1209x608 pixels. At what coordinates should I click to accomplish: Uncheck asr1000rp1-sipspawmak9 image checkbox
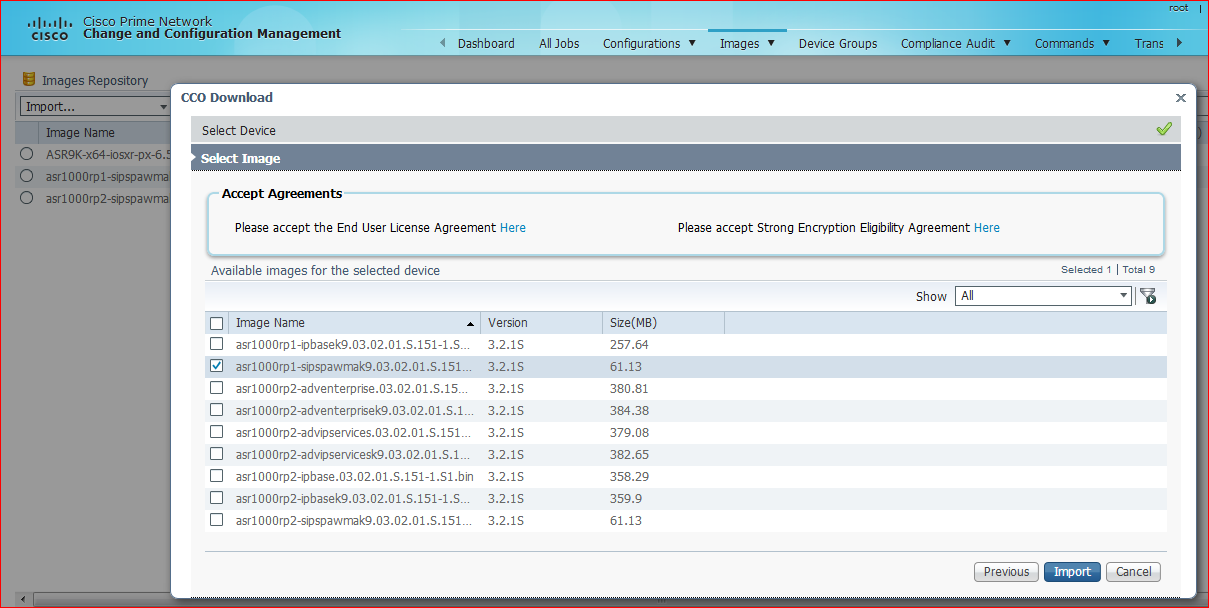pos(216,366)
